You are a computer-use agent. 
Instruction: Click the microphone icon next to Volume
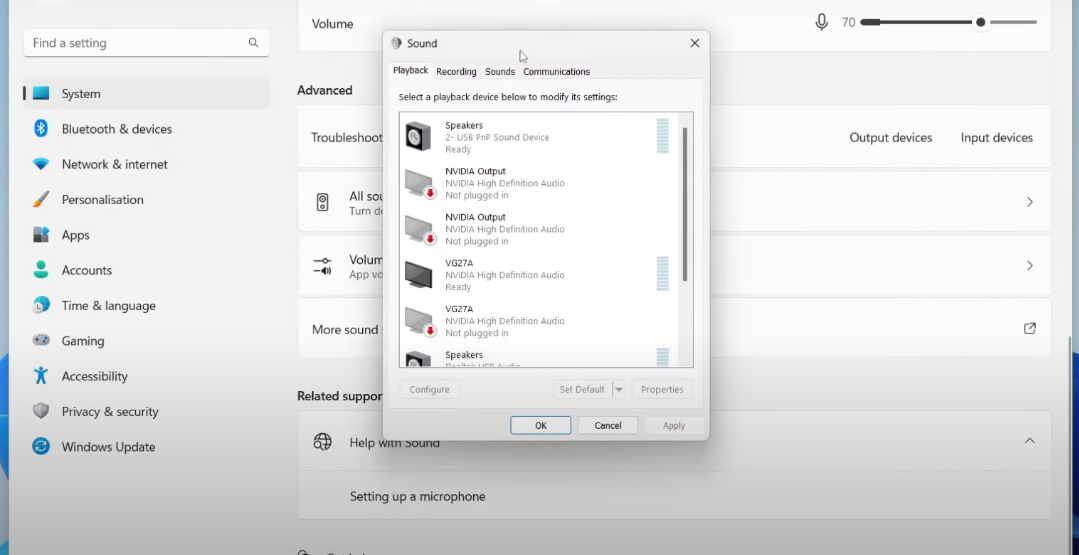(821, 23)
